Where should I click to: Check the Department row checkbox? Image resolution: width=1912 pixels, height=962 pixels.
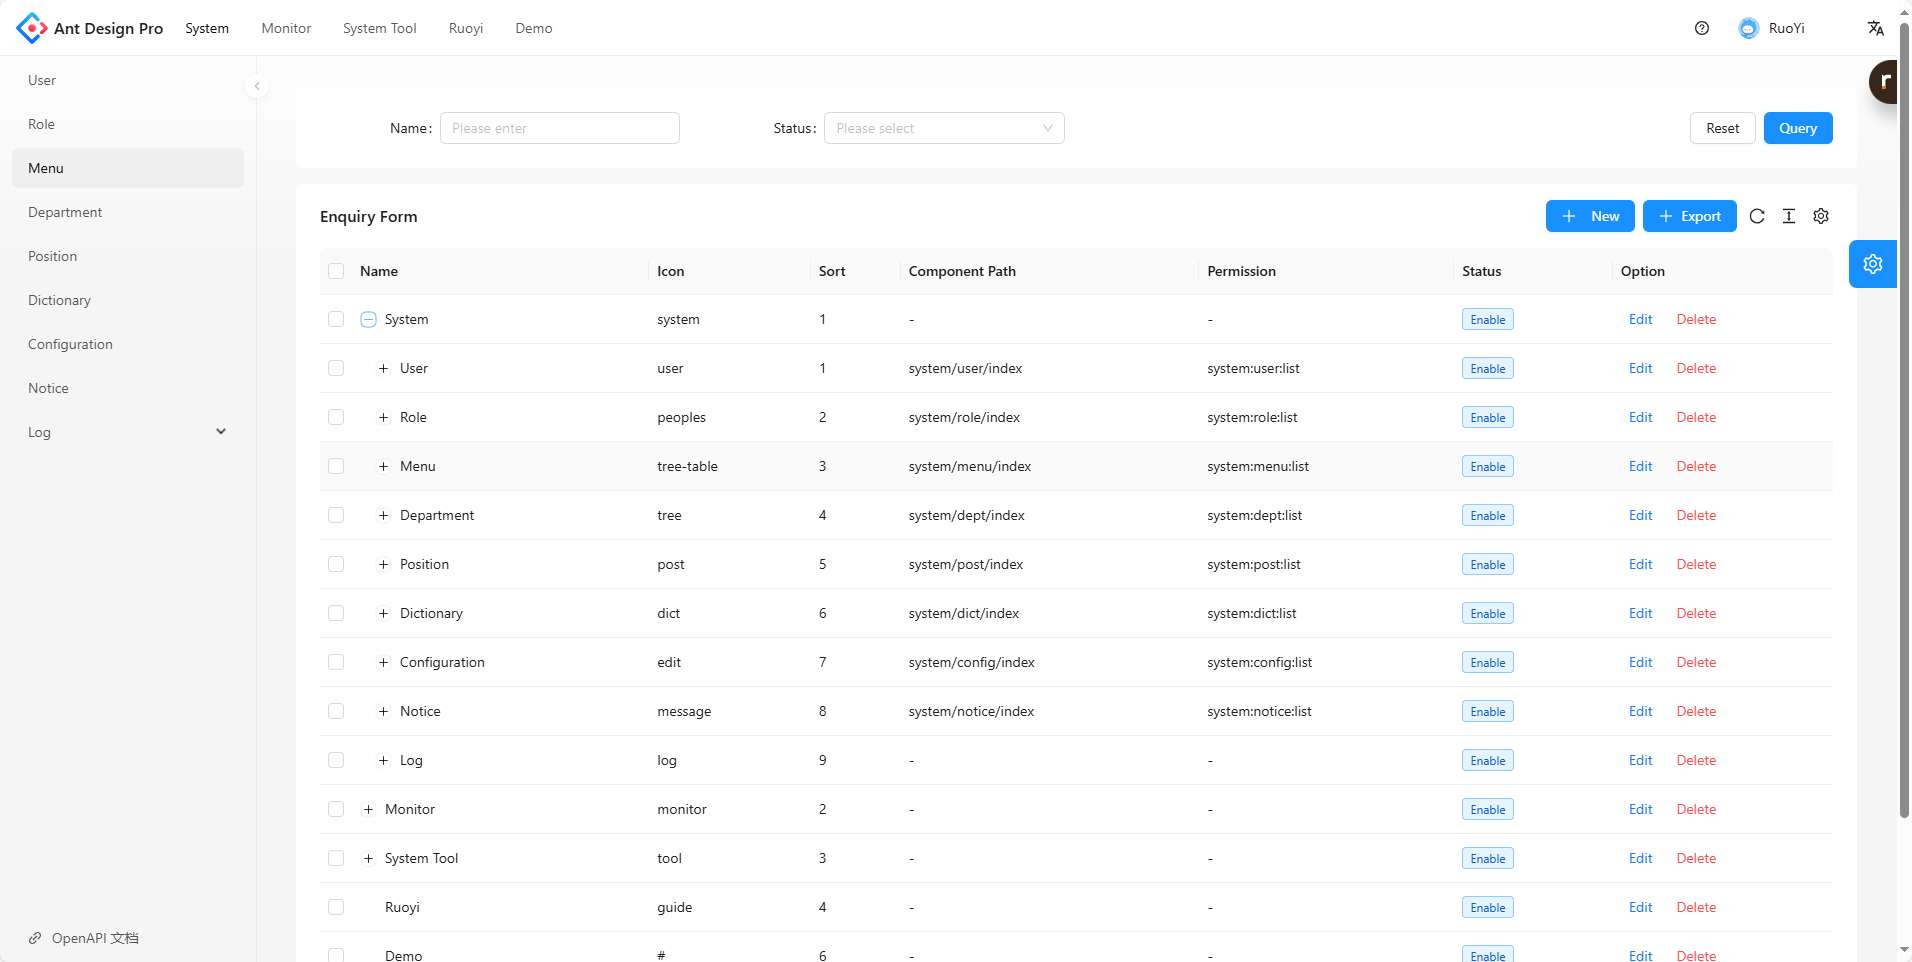[x=336, y=515]
